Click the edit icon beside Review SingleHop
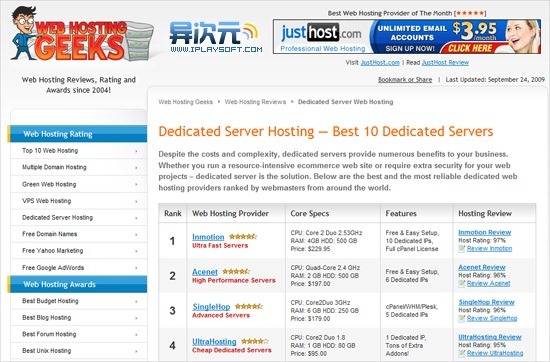Viewport: 550px width, 362px height. point(462,319)
